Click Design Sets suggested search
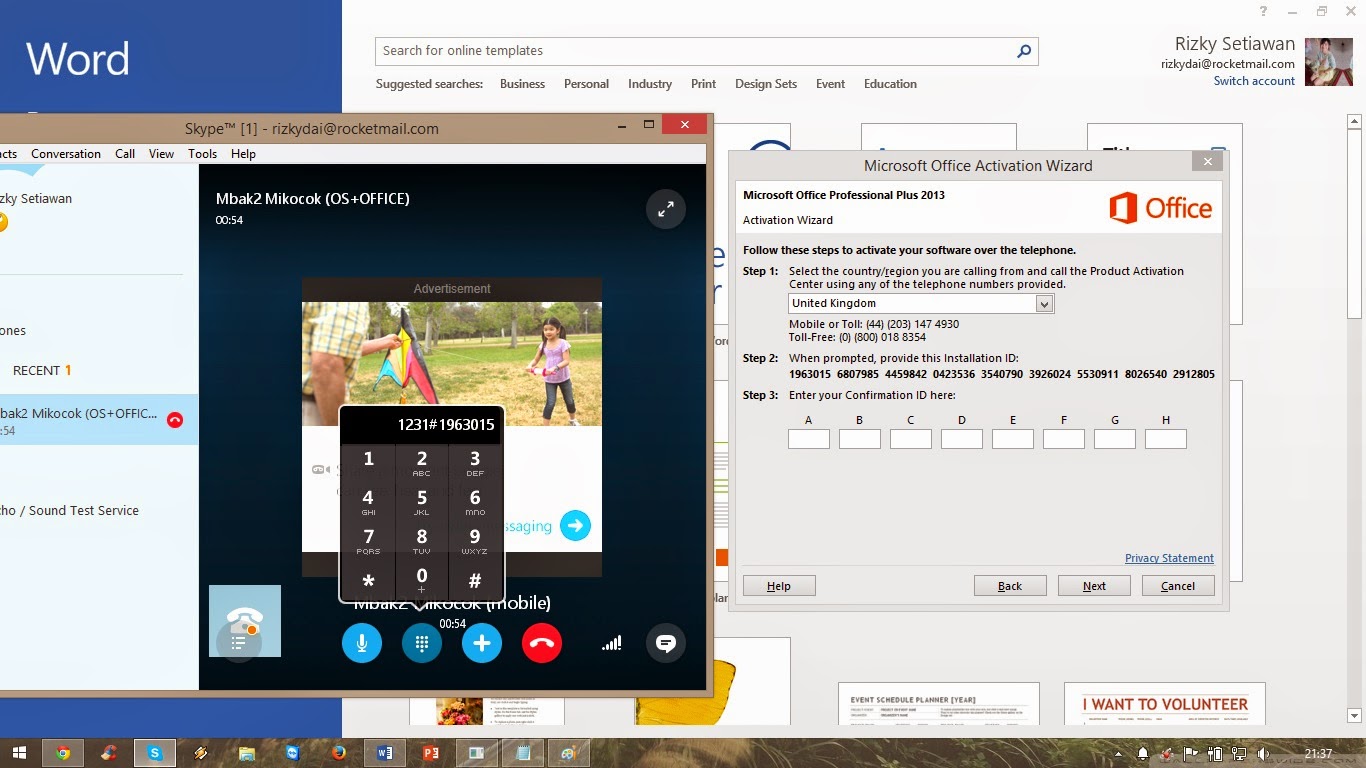Screen dimensions: 1366x768 tap(766, 84)
